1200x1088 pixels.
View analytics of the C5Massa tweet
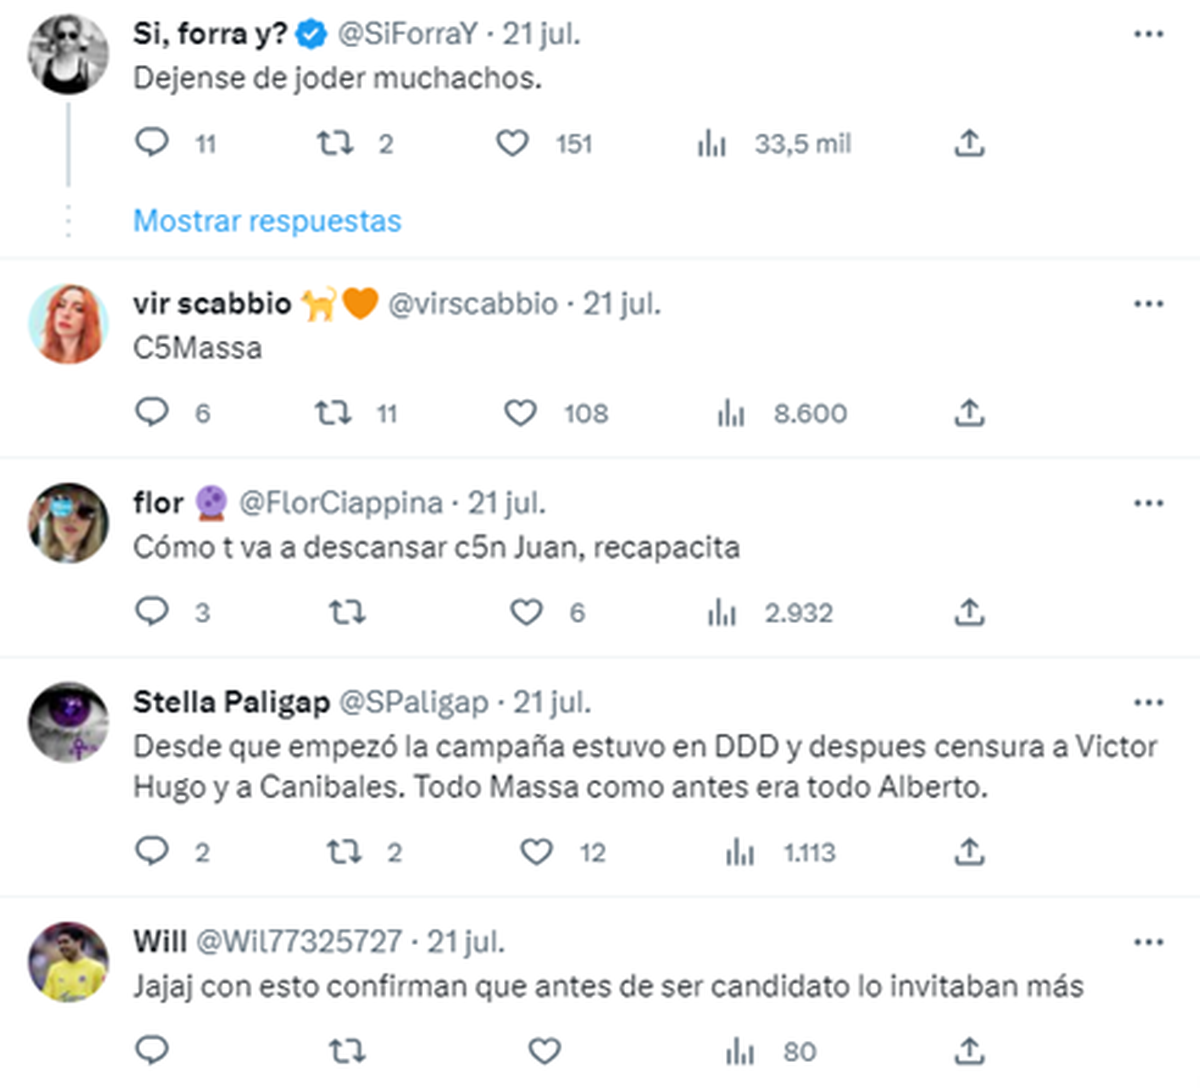tap(731, 412)
